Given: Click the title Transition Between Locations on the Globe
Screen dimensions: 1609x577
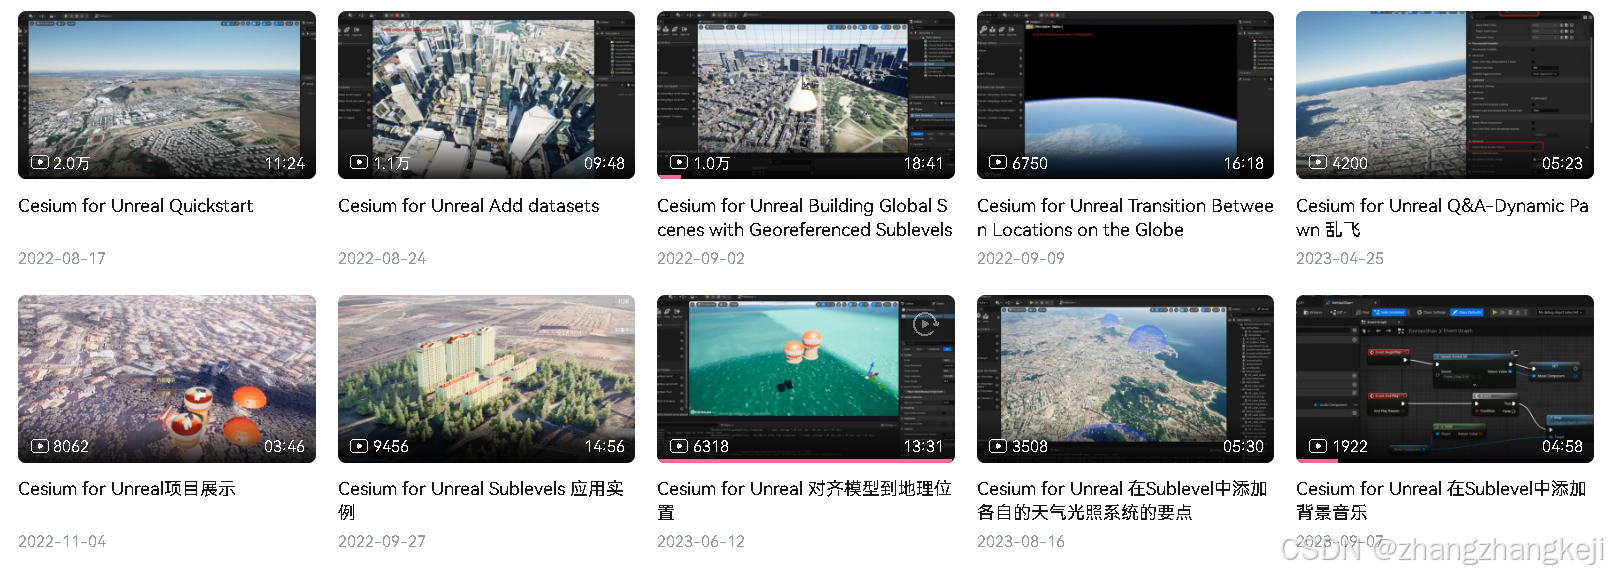Looking at the screenshot, I should [1125, 218].
